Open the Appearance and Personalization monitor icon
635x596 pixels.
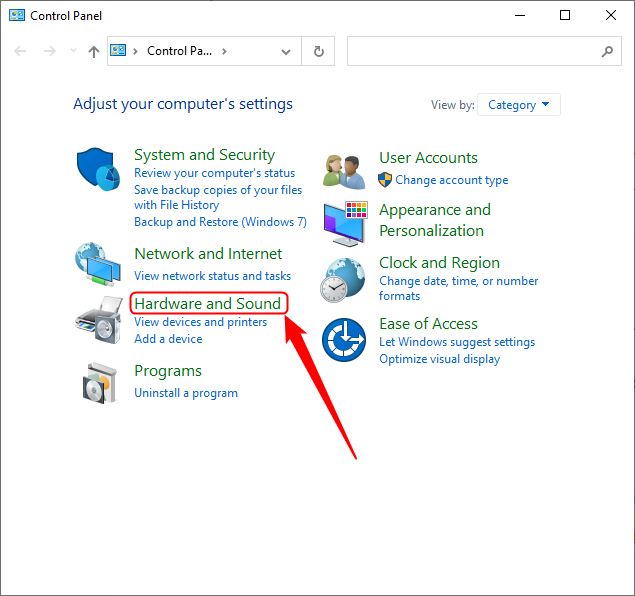(345, 223)
